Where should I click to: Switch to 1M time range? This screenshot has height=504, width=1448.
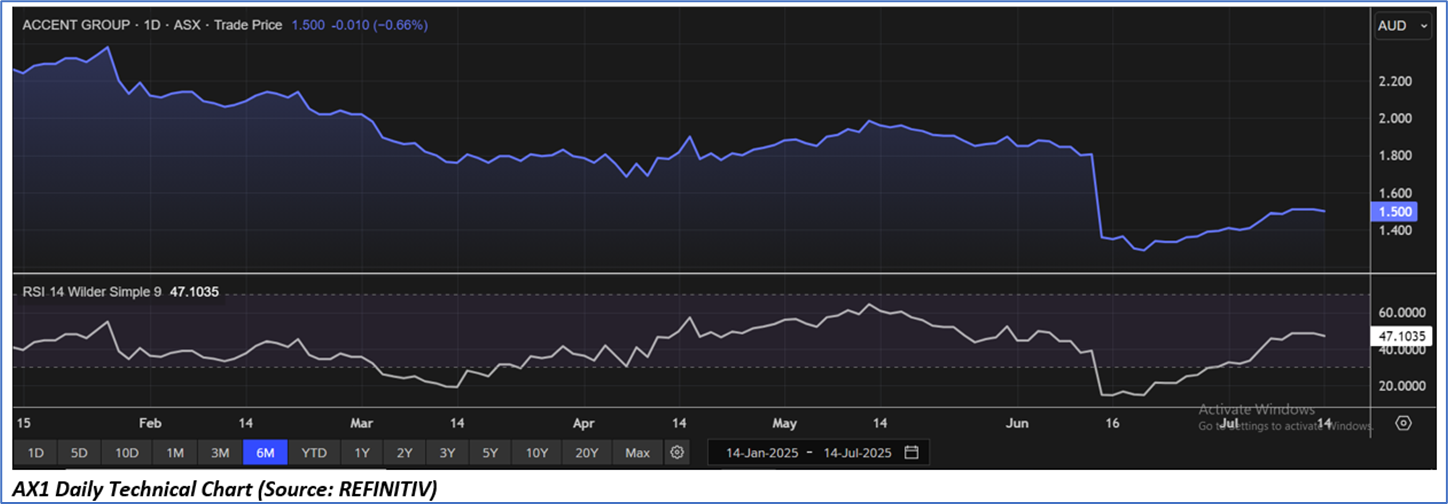click(x=175, y=453)
